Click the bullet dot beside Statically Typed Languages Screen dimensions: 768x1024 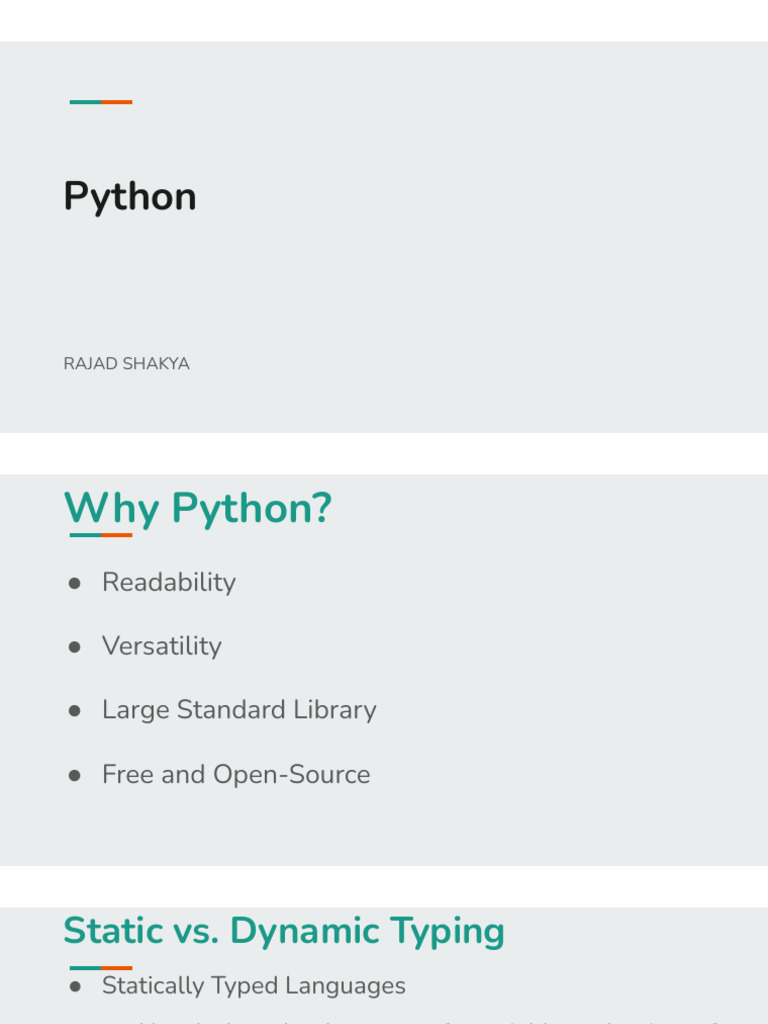(x=74, y=987)
